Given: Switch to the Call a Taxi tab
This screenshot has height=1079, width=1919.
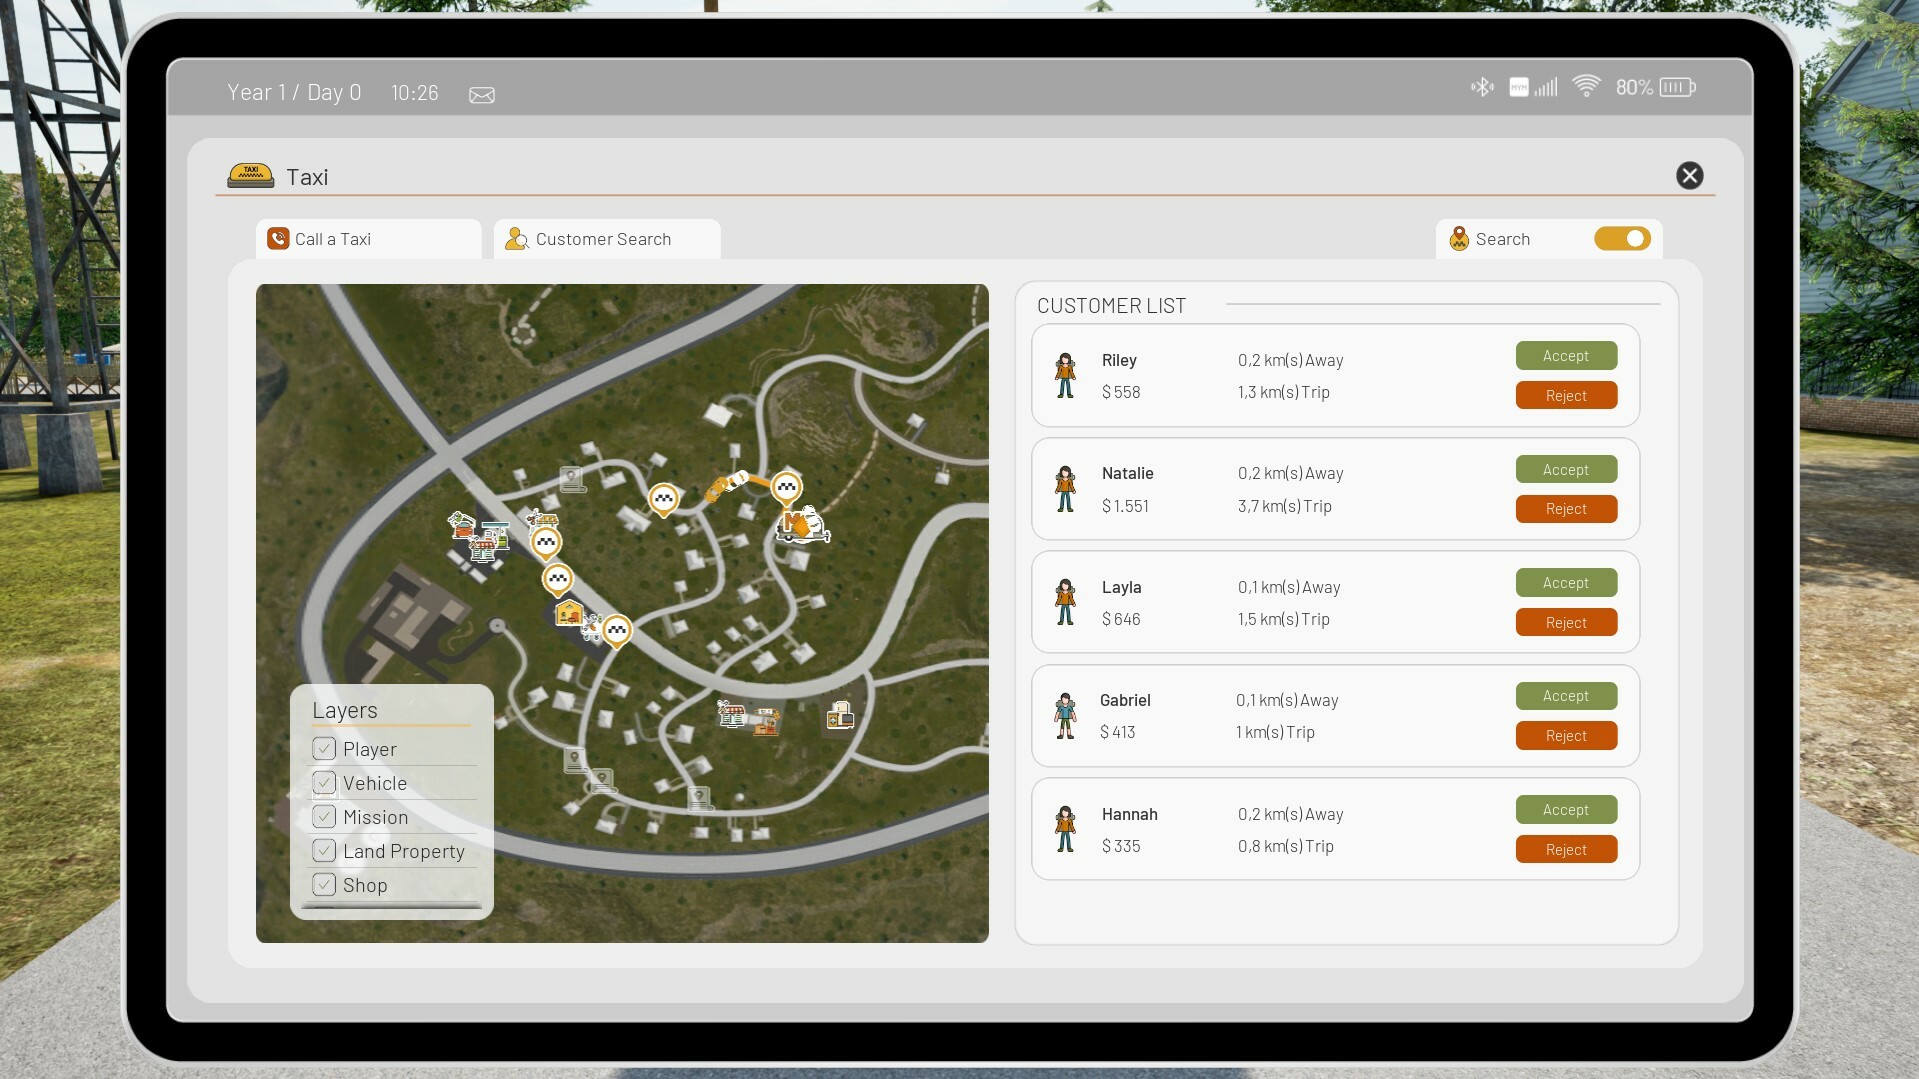Looking at the screenshot, I should (368, 239).
